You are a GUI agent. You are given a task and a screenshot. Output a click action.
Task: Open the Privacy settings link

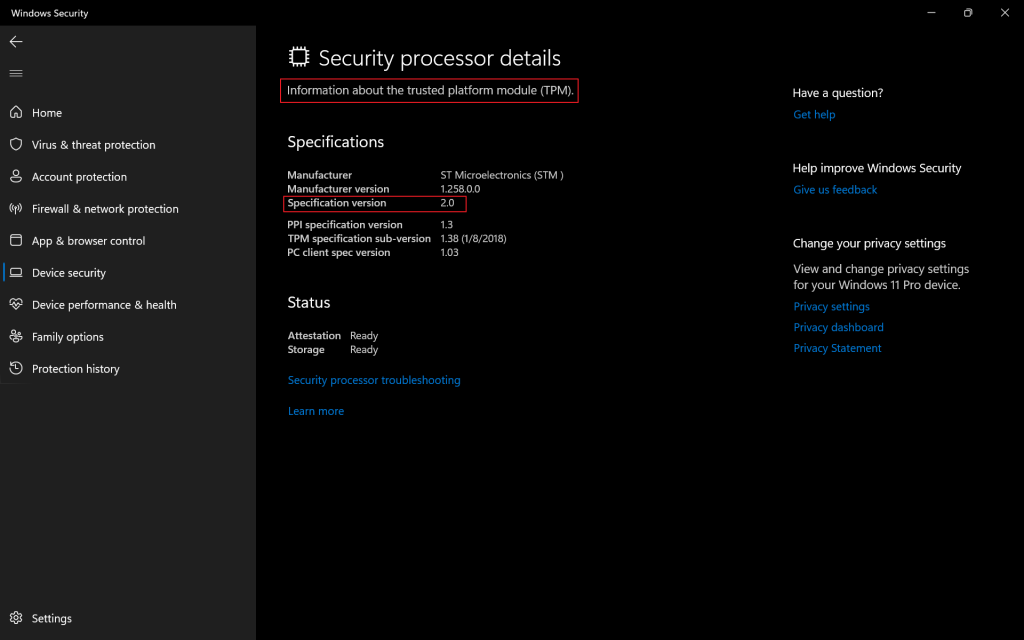tap(831, 307)
